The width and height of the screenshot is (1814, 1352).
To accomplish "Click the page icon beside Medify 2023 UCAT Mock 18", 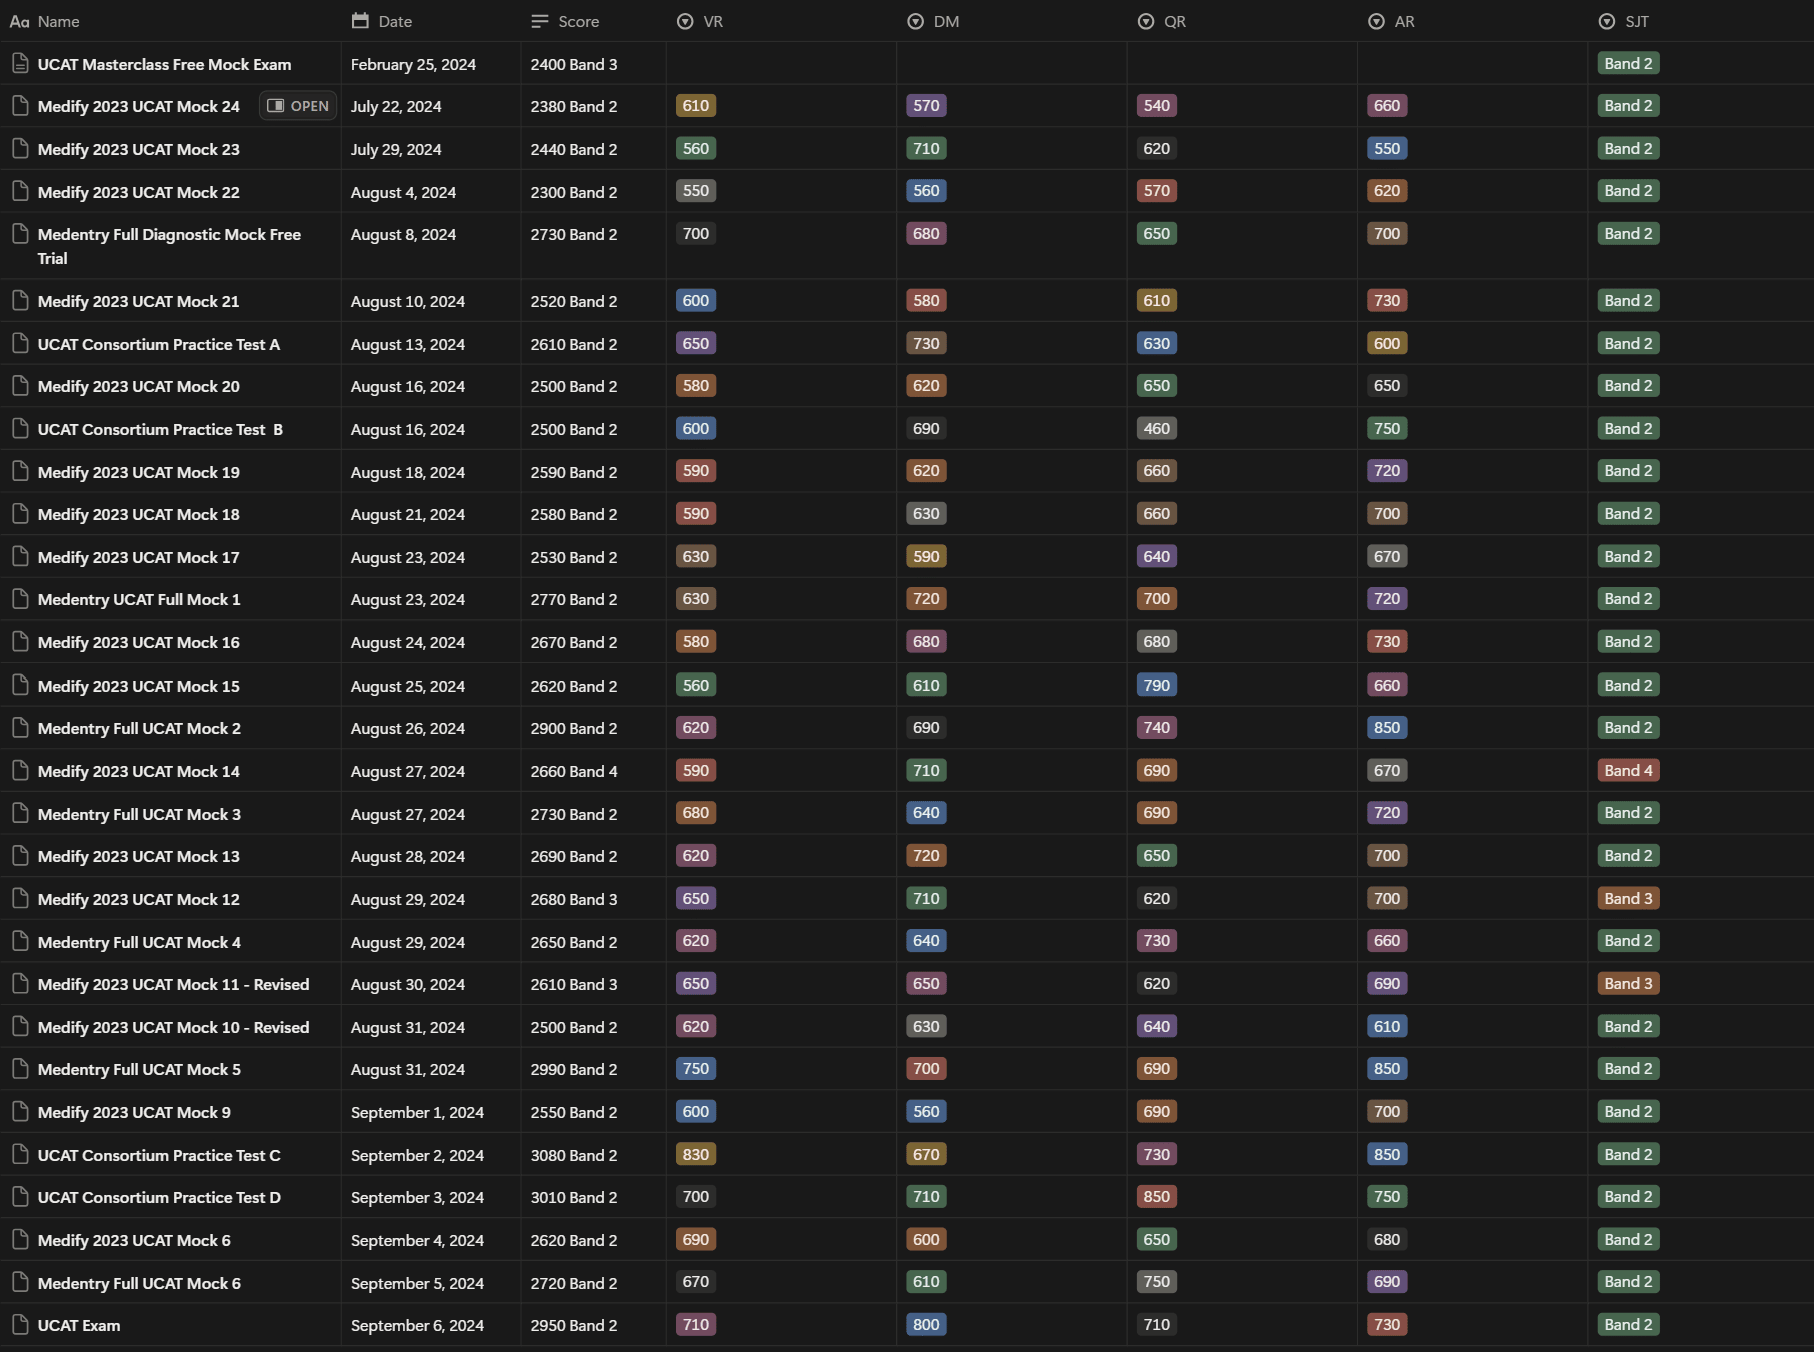I will click(x=19, y=514).
